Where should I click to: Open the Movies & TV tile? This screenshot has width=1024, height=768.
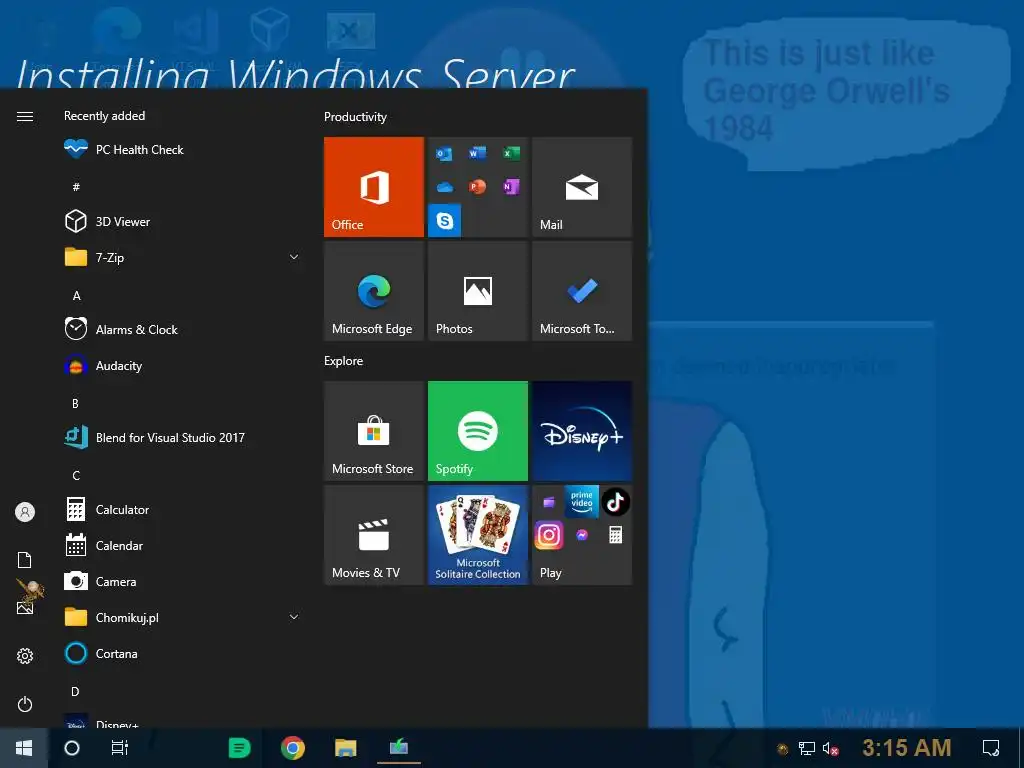(374, 535)
